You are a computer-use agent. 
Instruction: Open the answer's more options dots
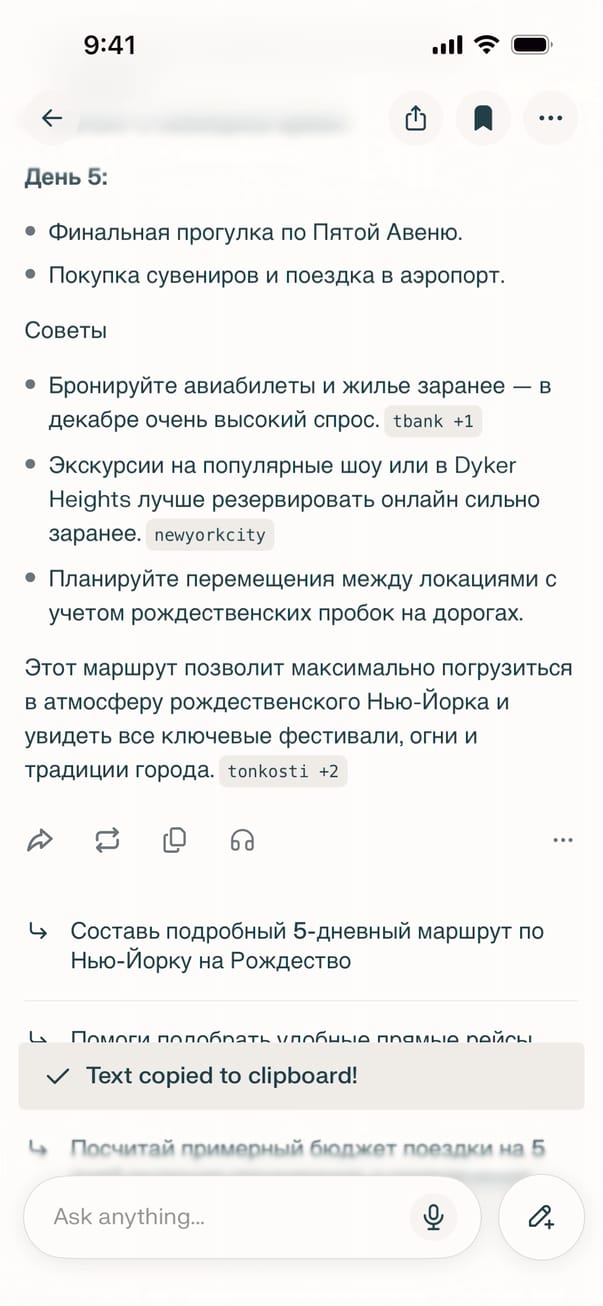(x=563, y=841)
